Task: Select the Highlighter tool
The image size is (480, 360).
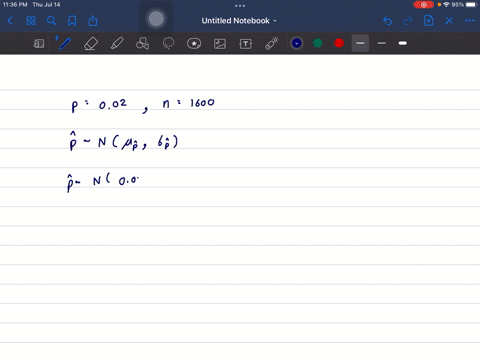Action: click(x=117, y=43)
